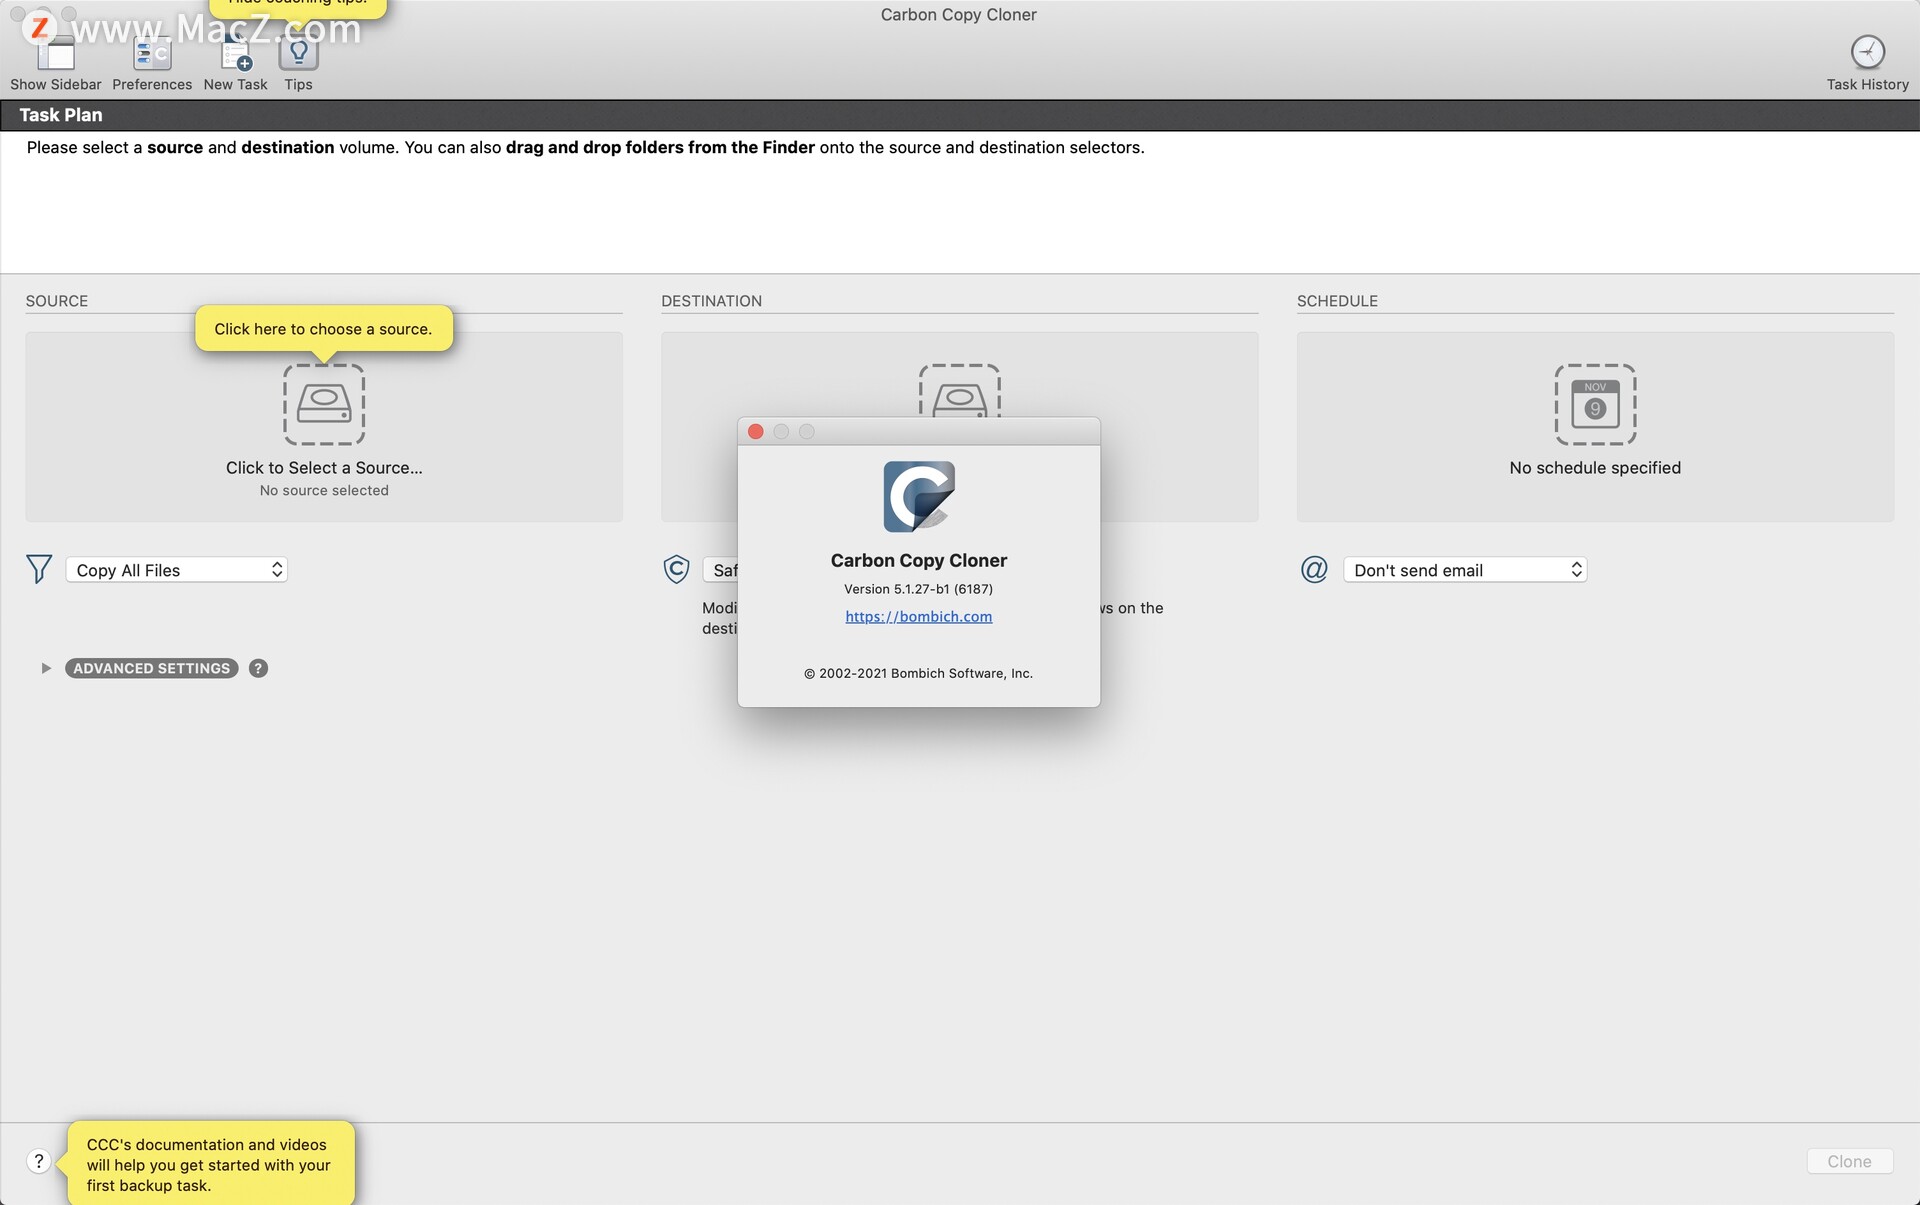Click the bottom-left help question mark button
The width and height of the screenshot is (1920, 1205).
38,1161
